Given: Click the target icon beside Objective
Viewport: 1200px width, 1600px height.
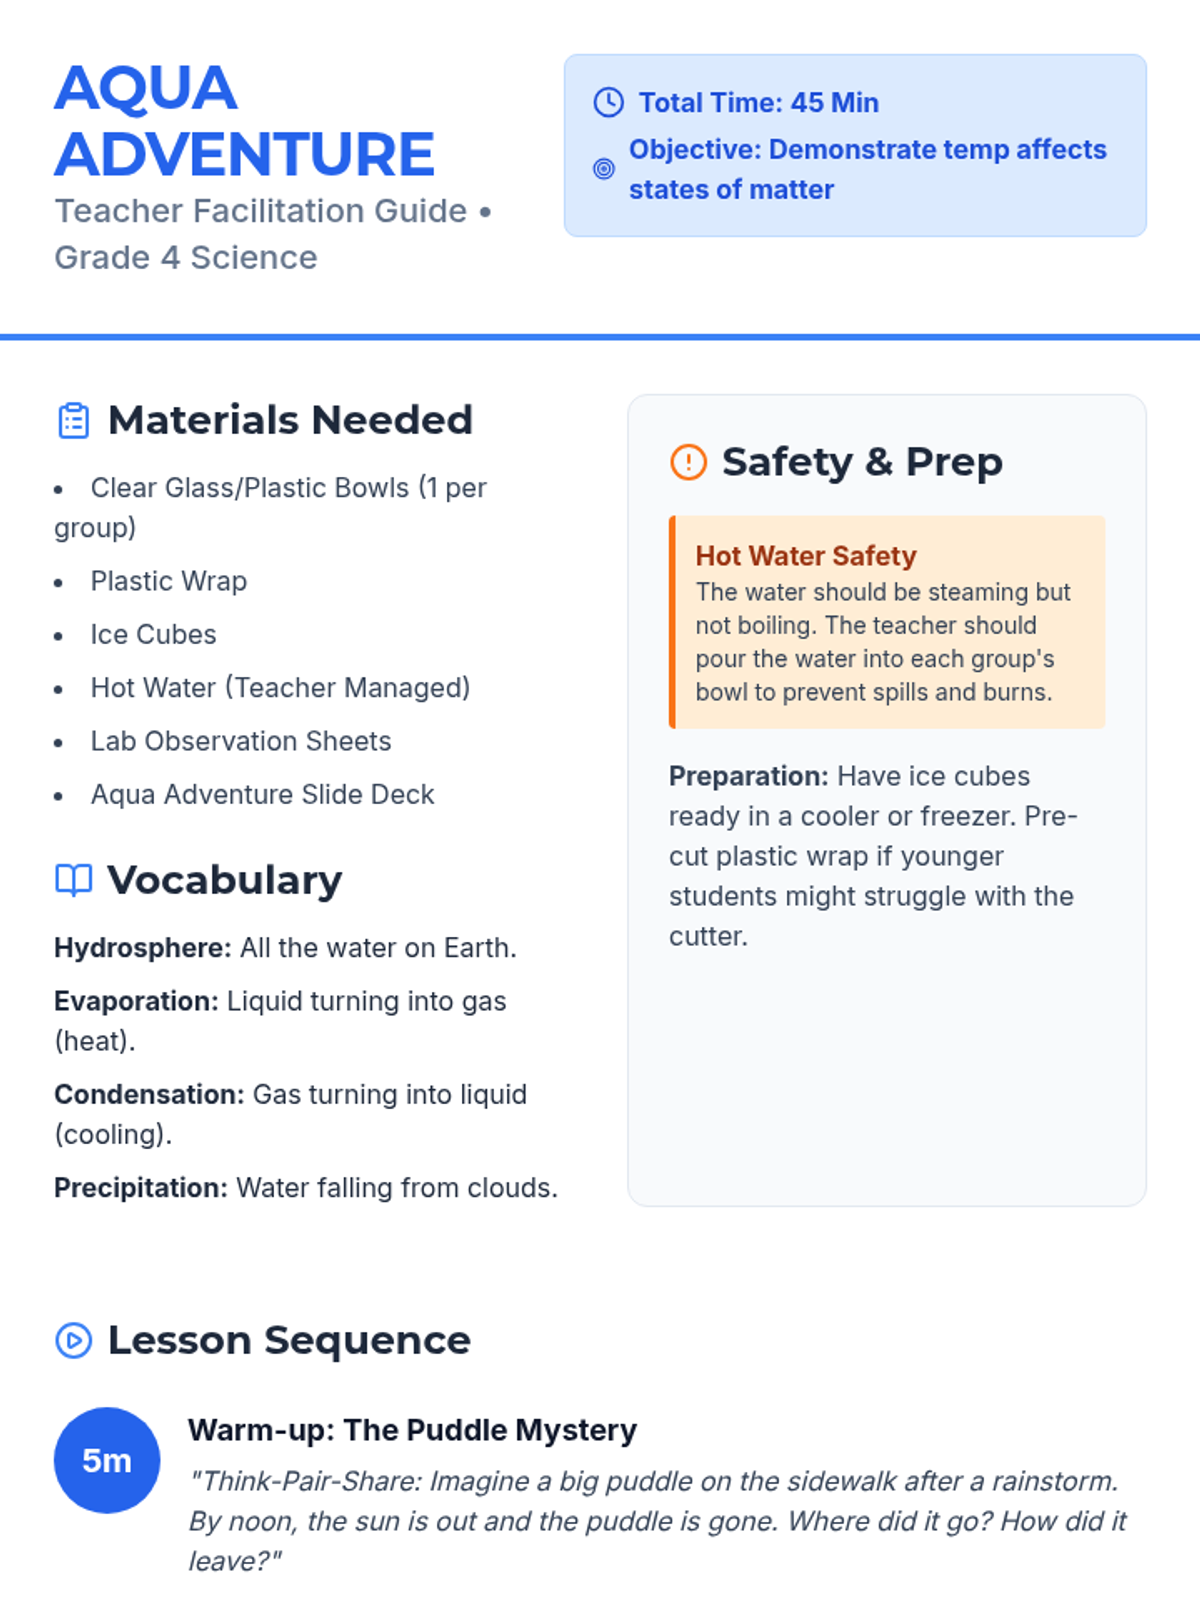Looking at the screenshot, I should pyautogui.click(x=604, y=169).
